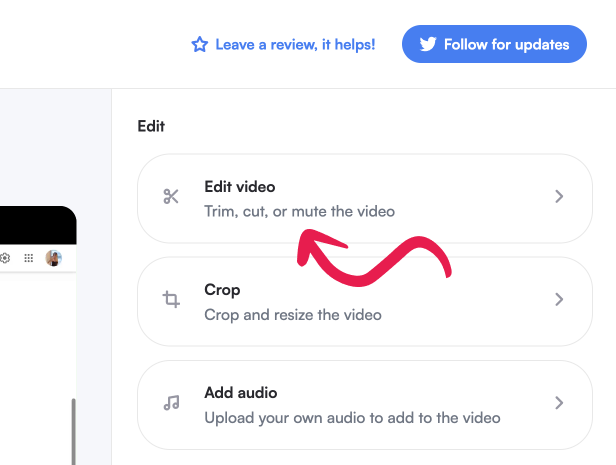Choose the Crop menu item
This screenshot has width=616, height=465.
(x=222, y=290)
